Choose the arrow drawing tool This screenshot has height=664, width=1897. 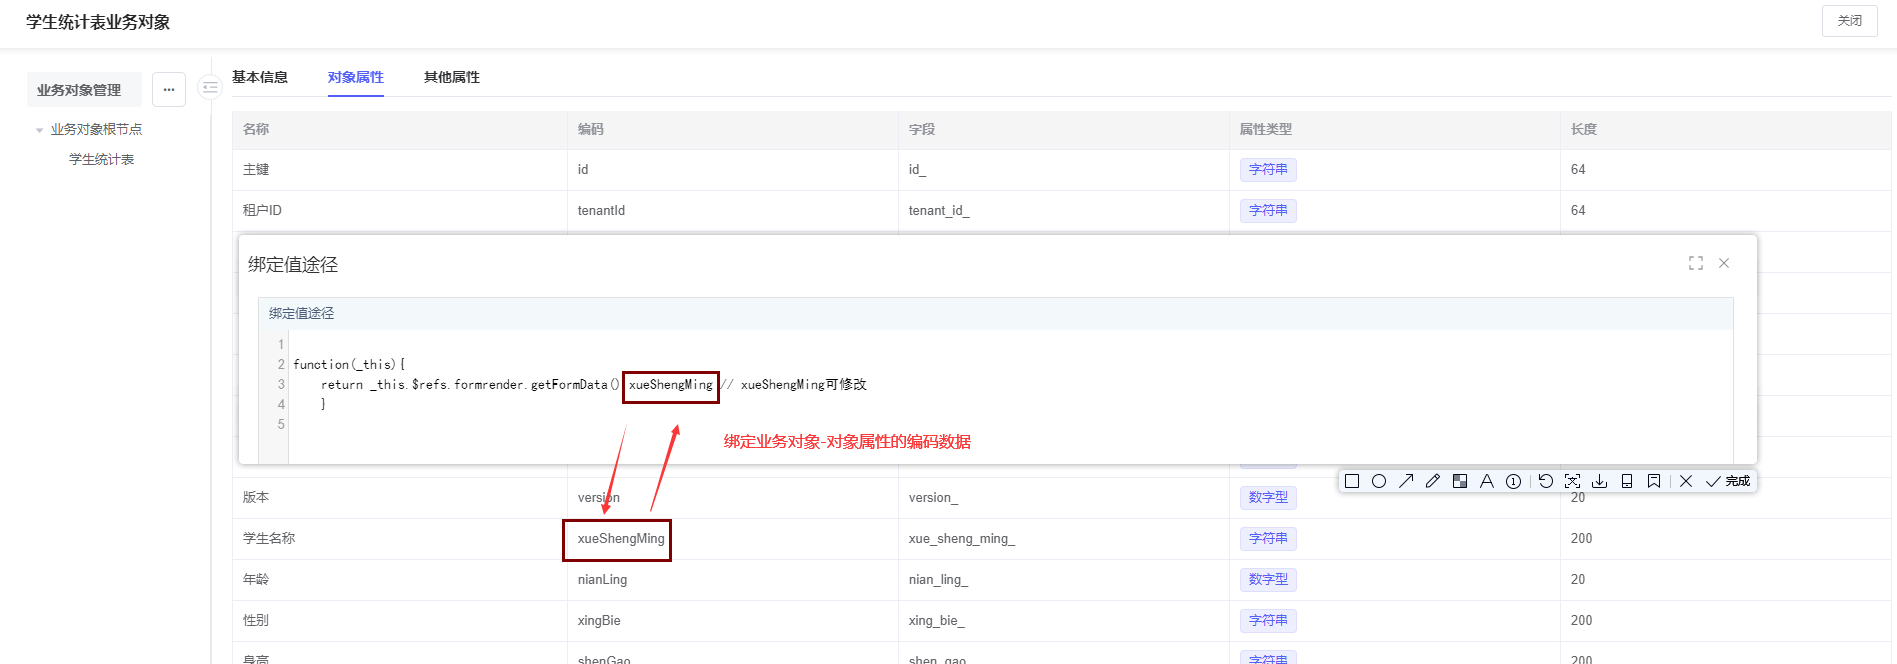click(1406, 481)
